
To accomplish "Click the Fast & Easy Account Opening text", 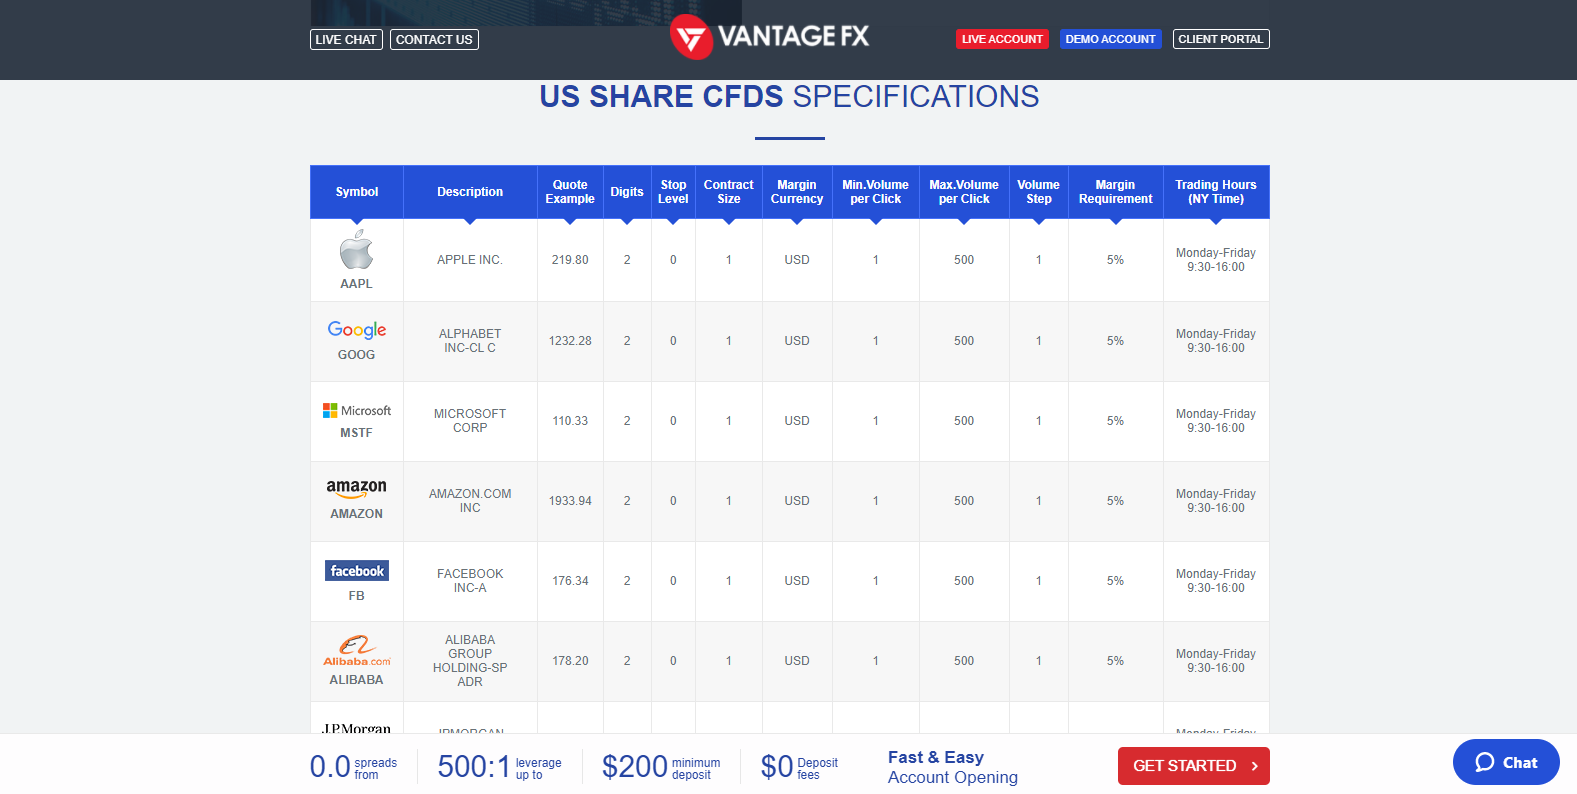I will [952, 767].
